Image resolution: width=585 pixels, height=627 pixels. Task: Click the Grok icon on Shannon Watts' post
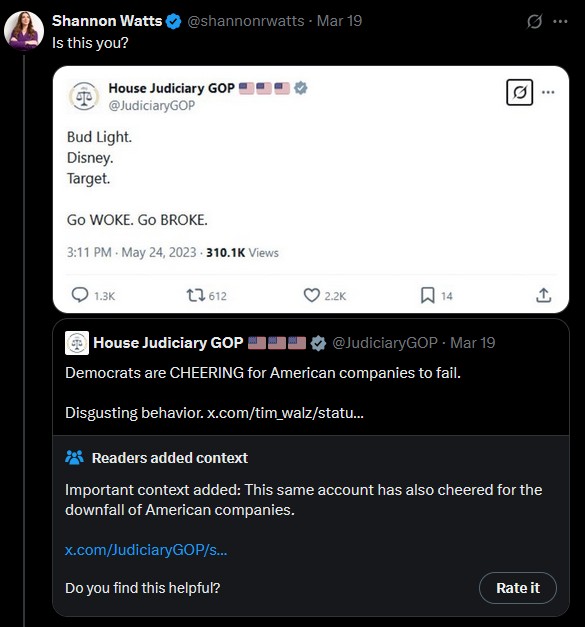[534, 21]
